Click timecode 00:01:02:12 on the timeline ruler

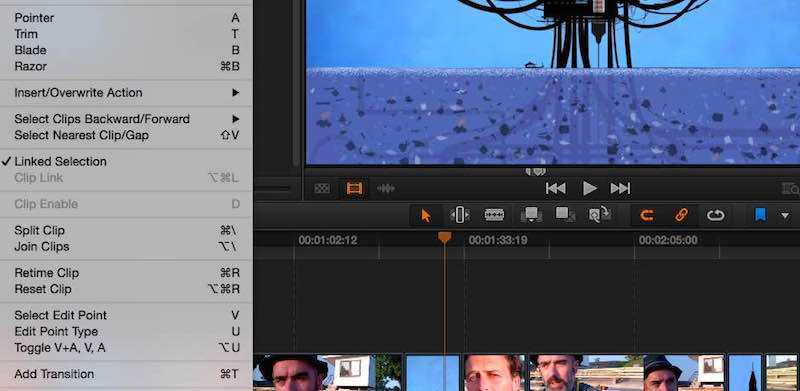328,240
